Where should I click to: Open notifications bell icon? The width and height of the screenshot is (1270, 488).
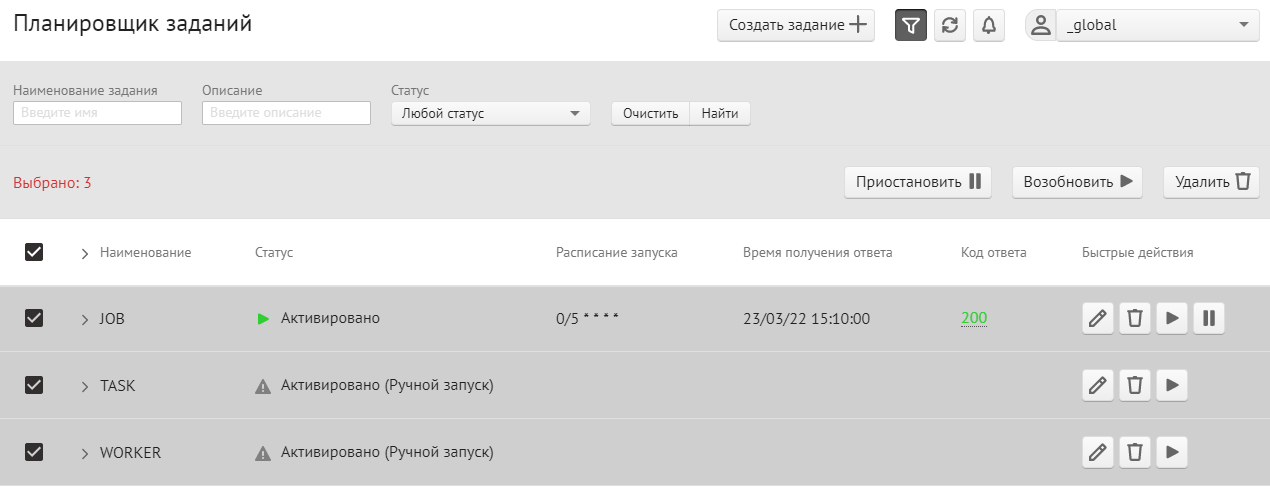click(x=988, y=26)
